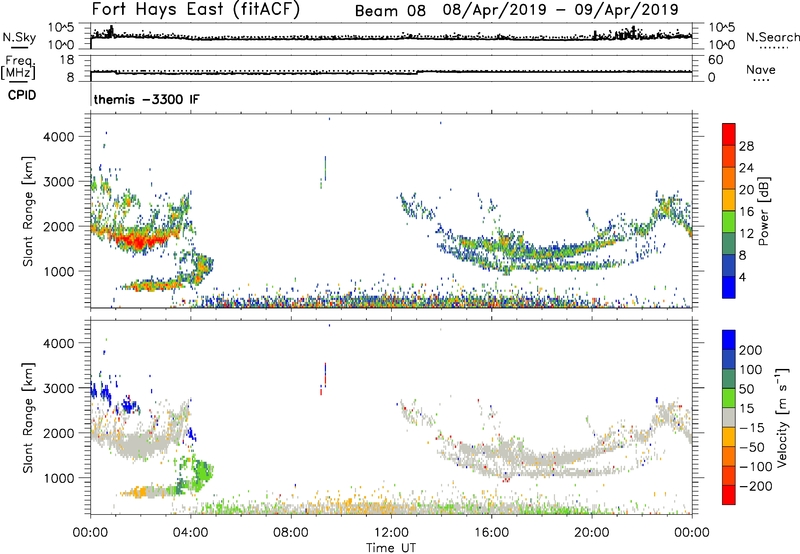
Task: Click the '20:00' time tick label
Action: coord(592,533)
